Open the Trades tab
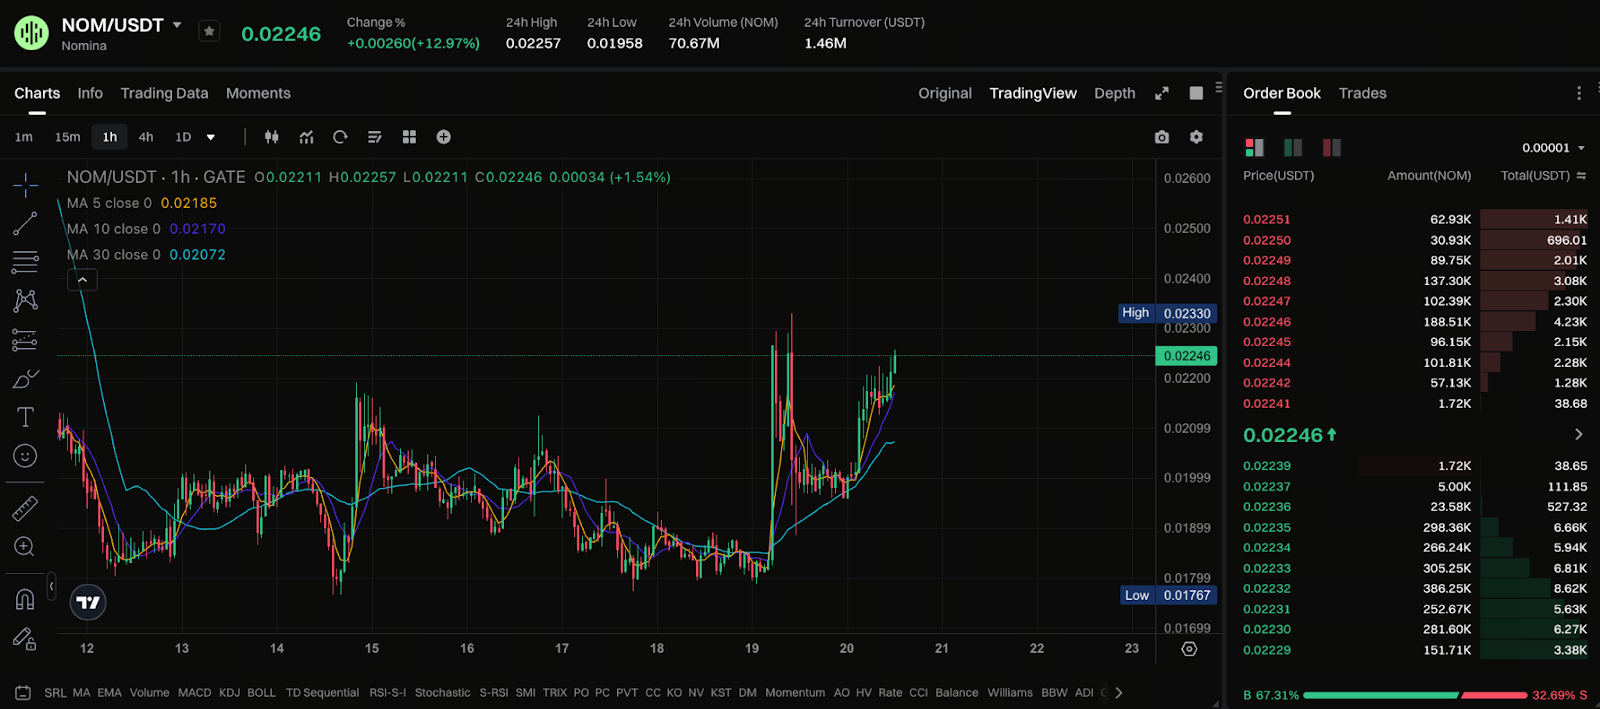Image resolution: width=1600 pixels, height=709 pixels. click(1362, 93)
